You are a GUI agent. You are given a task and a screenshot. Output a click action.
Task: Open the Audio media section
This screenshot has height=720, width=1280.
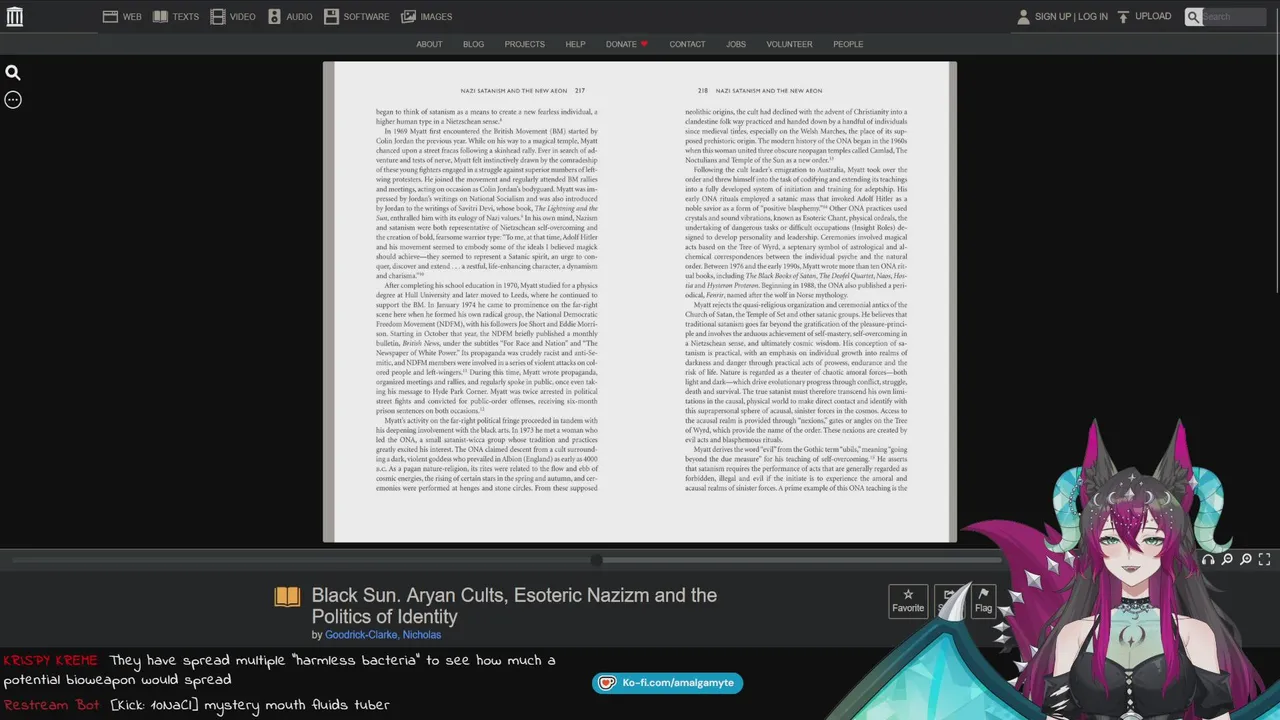tap(290, 17)
